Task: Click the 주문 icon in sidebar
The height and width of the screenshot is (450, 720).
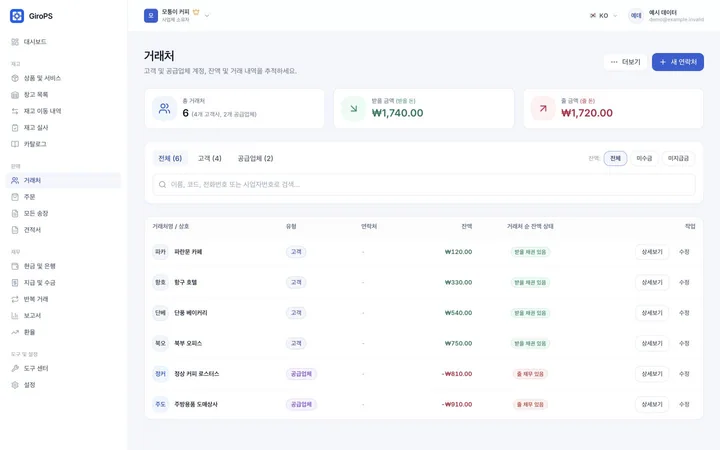Action: click(15, 197)
